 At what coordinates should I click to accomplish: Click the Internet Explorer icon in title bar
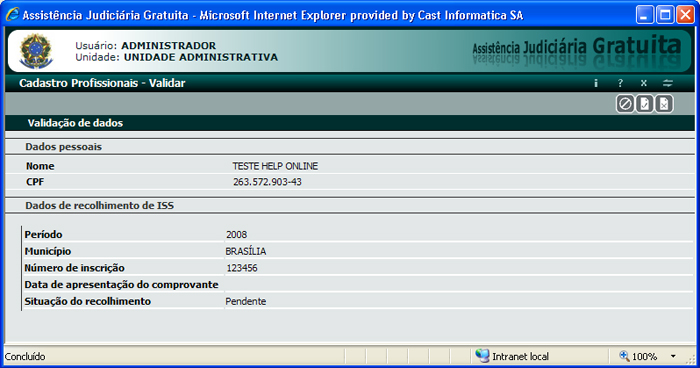click(12, 15)
